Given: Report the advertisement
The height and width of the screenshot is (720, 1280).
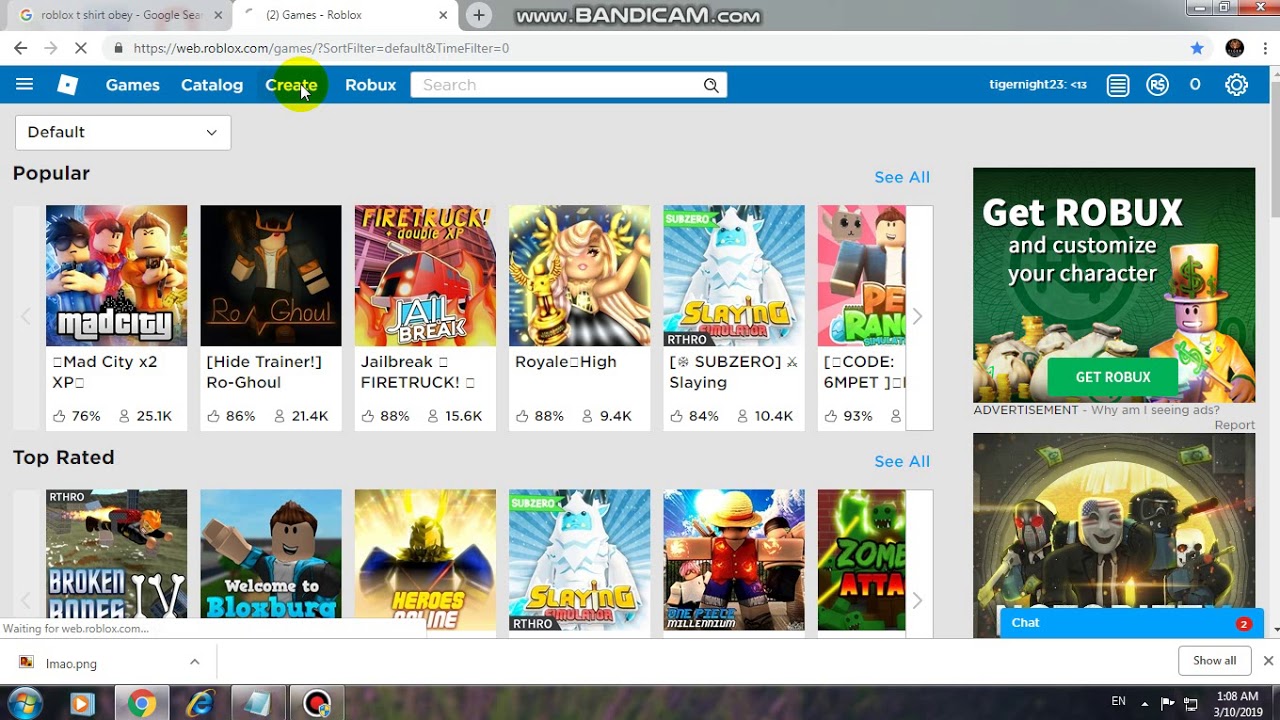Looking at the screenshot, I should coord(1234,425).
